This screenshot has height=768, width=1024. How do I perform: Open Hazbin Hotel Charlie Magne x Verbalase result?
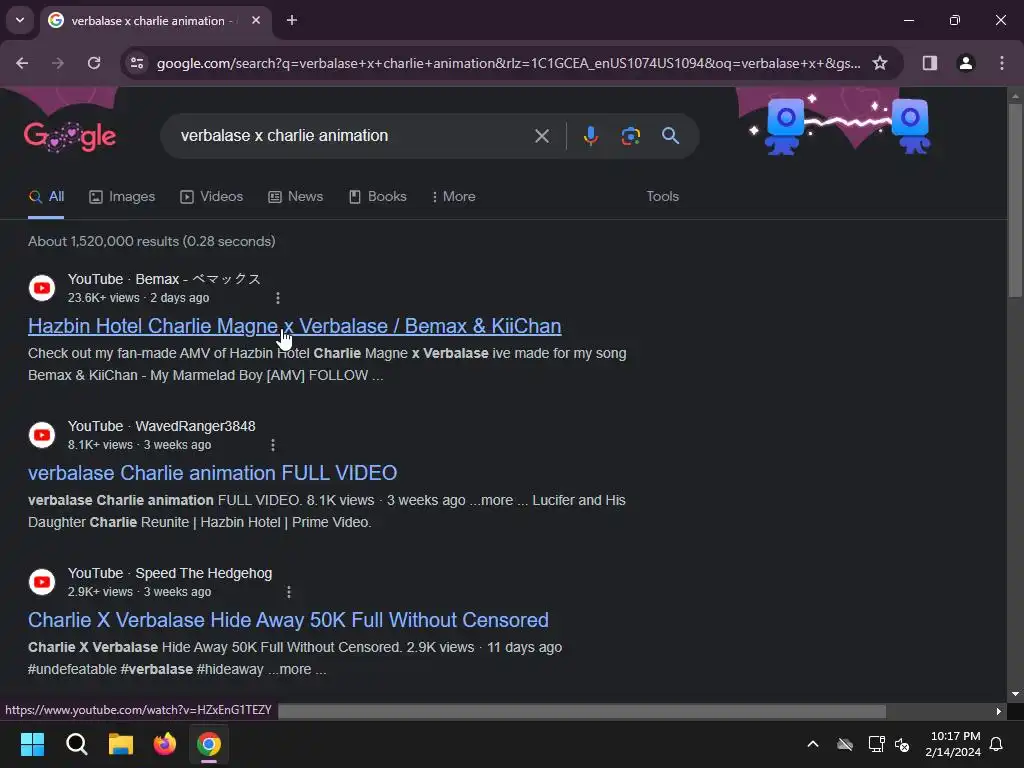pyautogui.click(x=295, y=326)
